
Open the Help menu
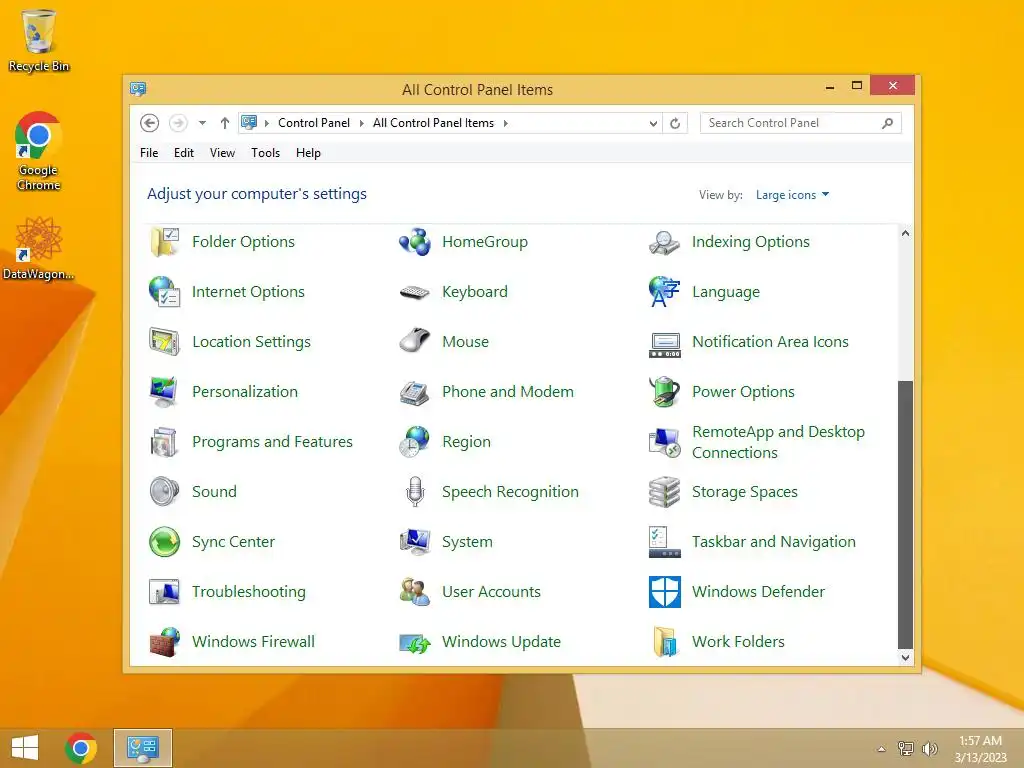(308, 153)
